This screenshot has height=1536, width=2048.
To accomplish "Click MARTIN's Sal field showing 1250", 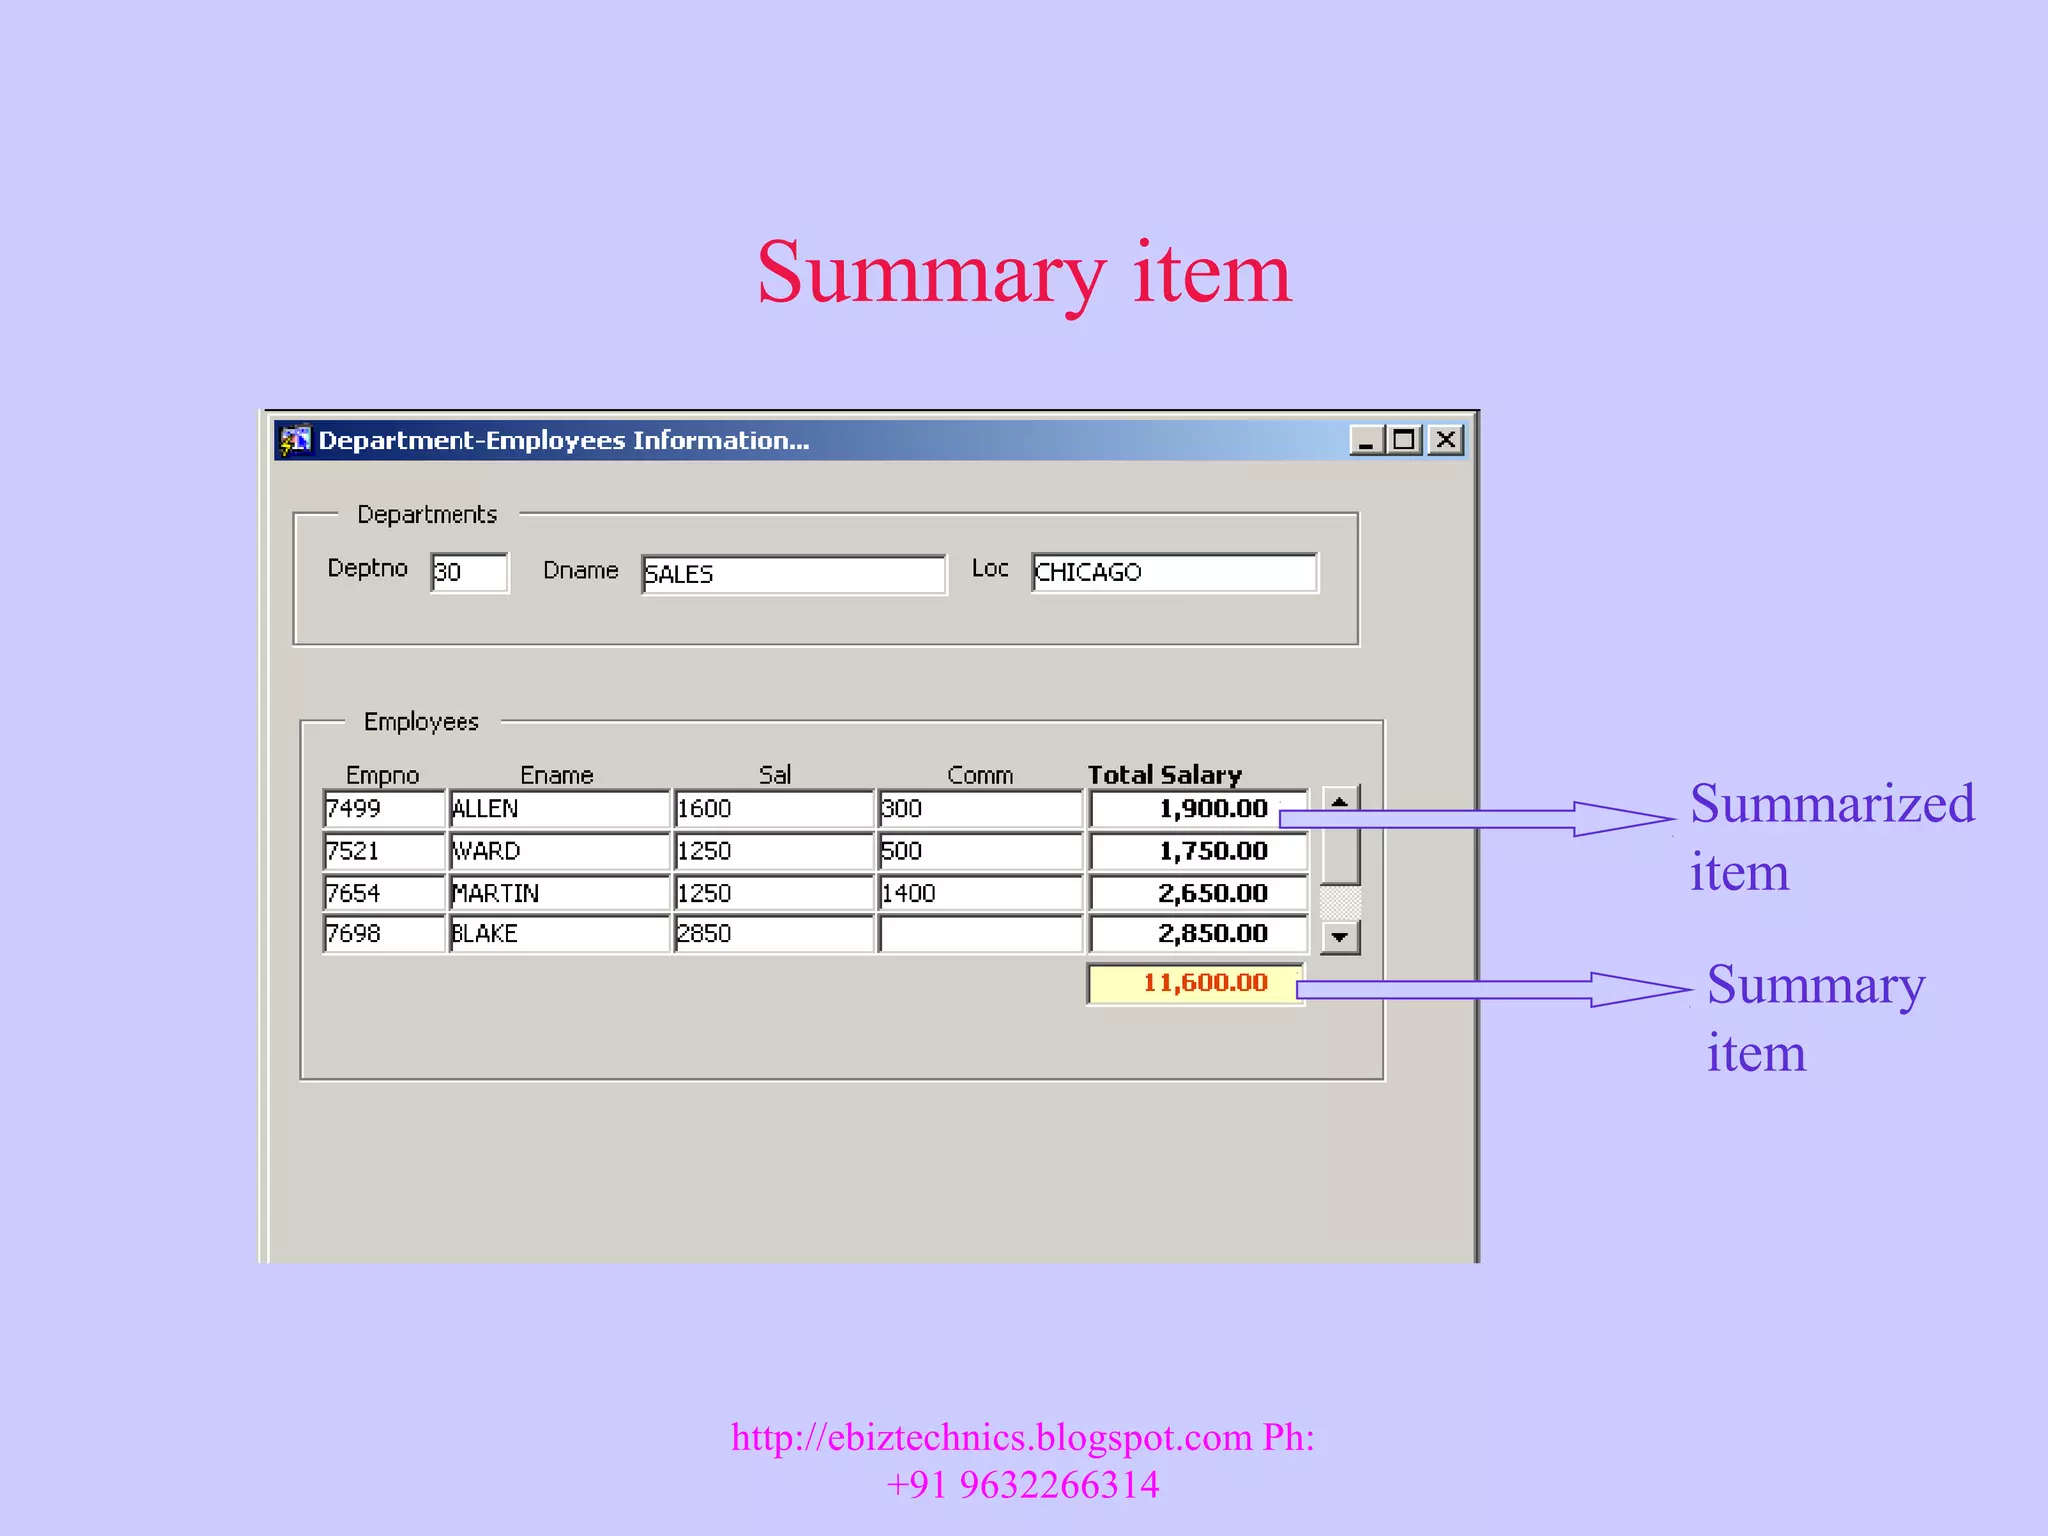I will [773, 893].
